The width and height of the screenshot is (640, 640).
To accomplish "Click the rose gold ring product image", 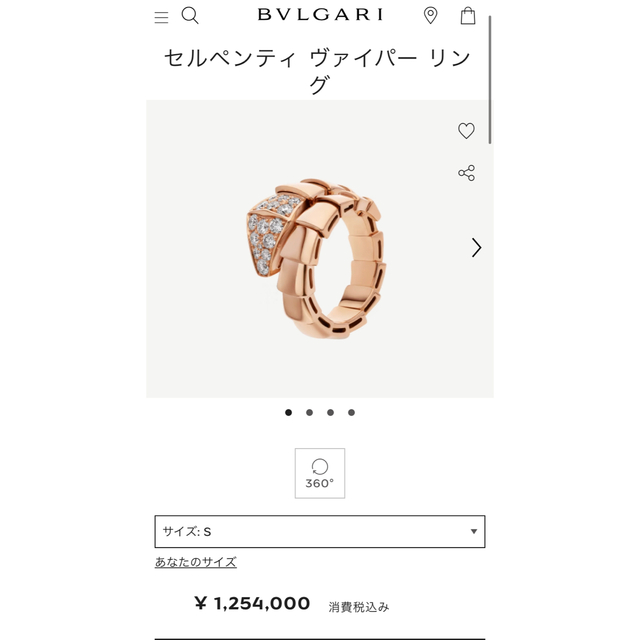I will (x=316, y=258).
